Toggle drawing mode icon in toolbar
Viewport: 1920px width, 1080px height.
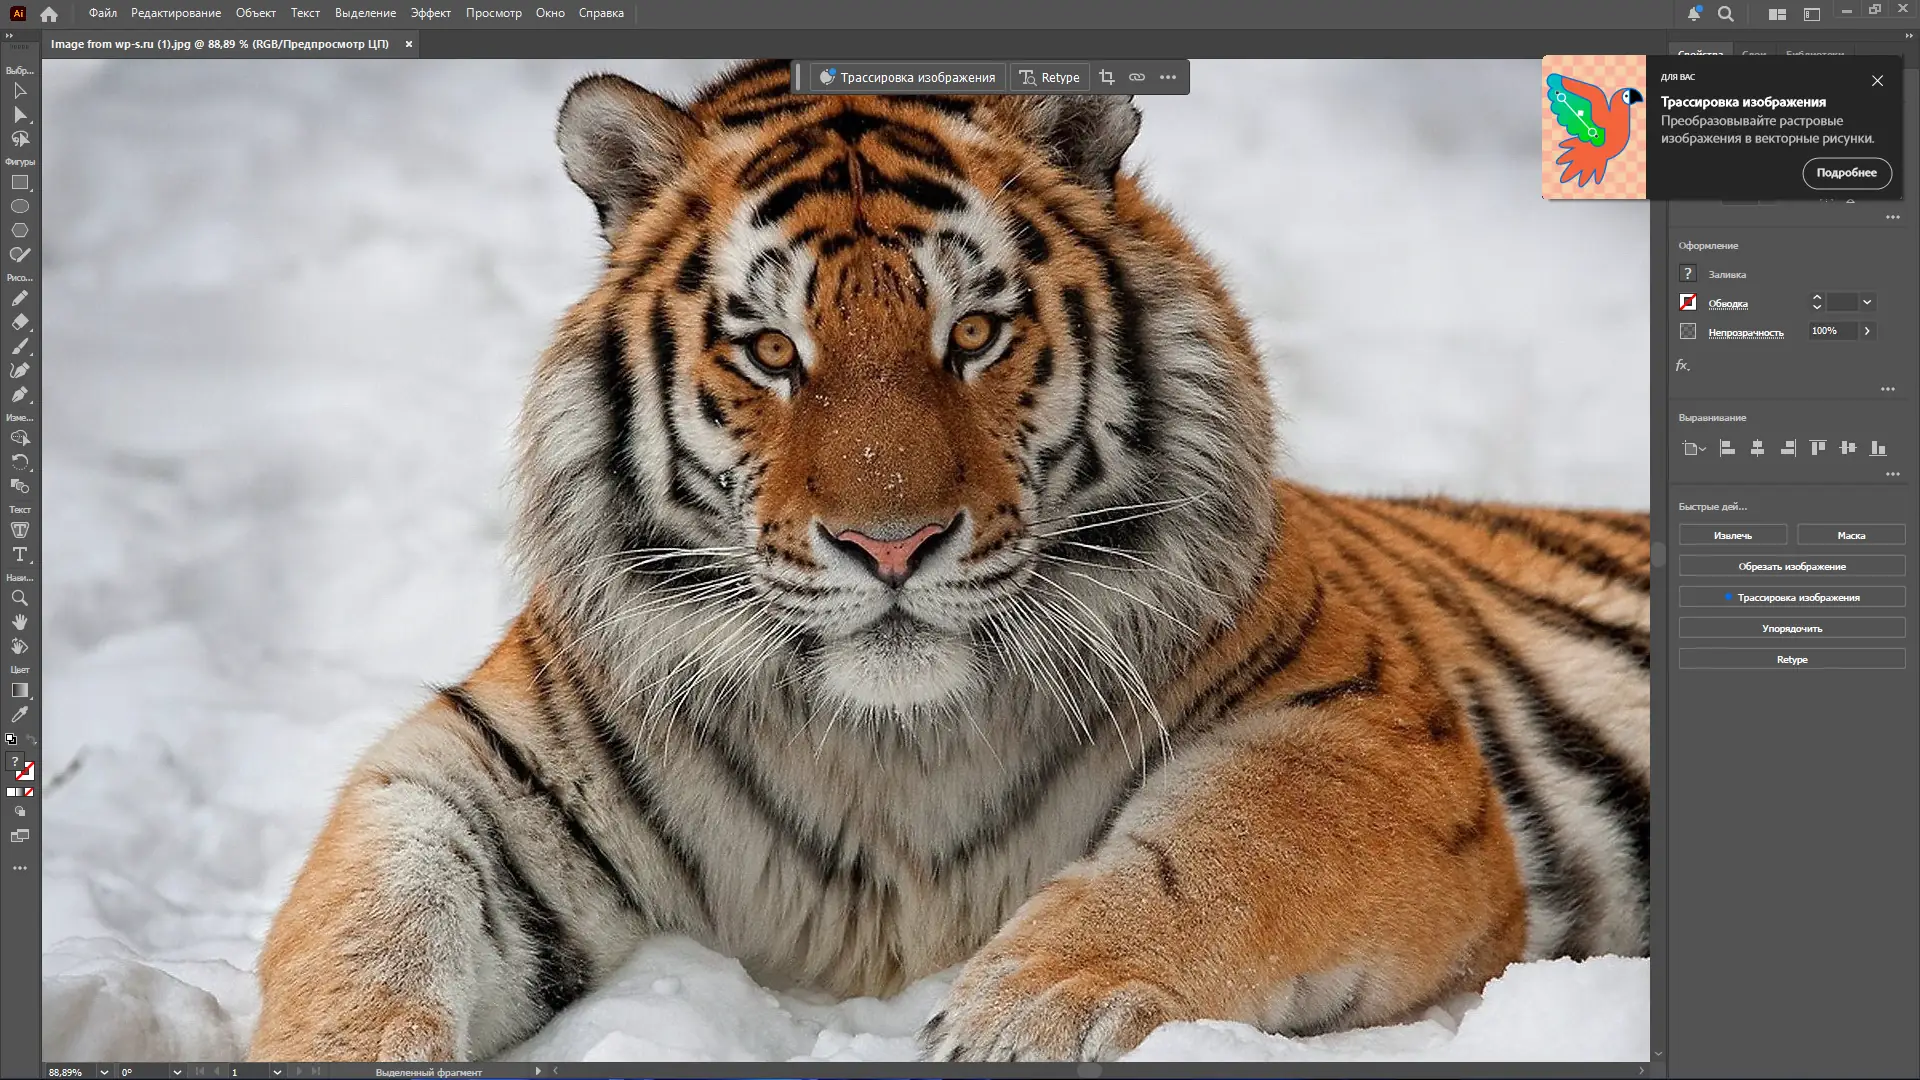20,812
